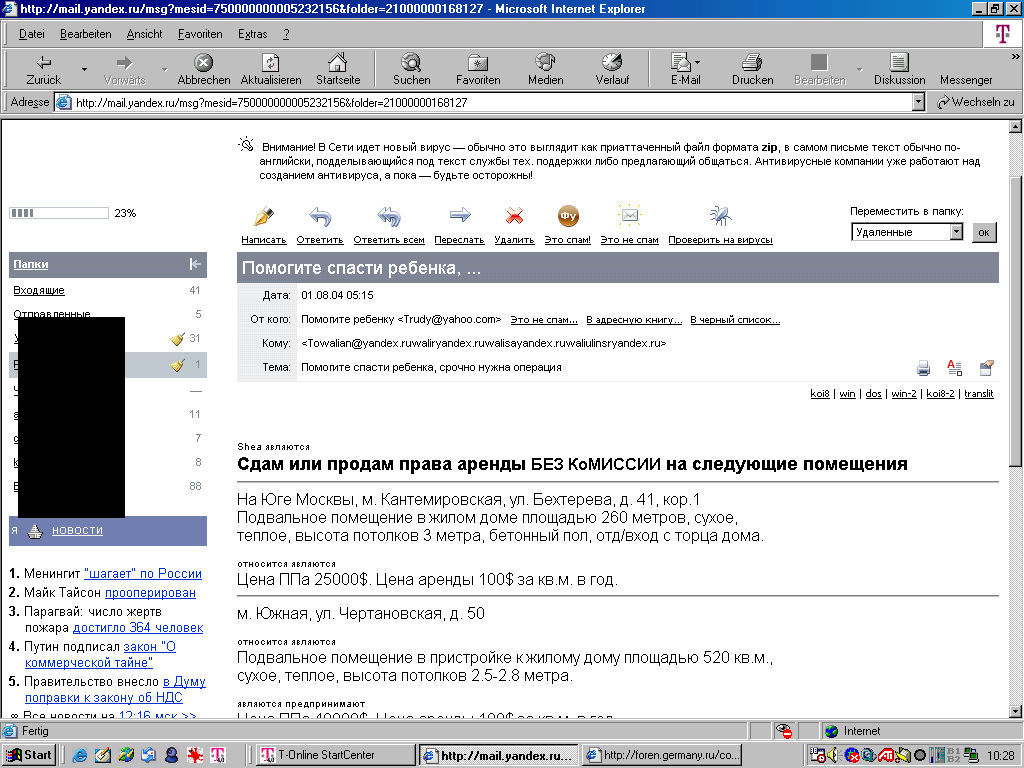Click the printer icon in message header
Viewport: 1024px width, 768px height.
(x=923, y=368)
